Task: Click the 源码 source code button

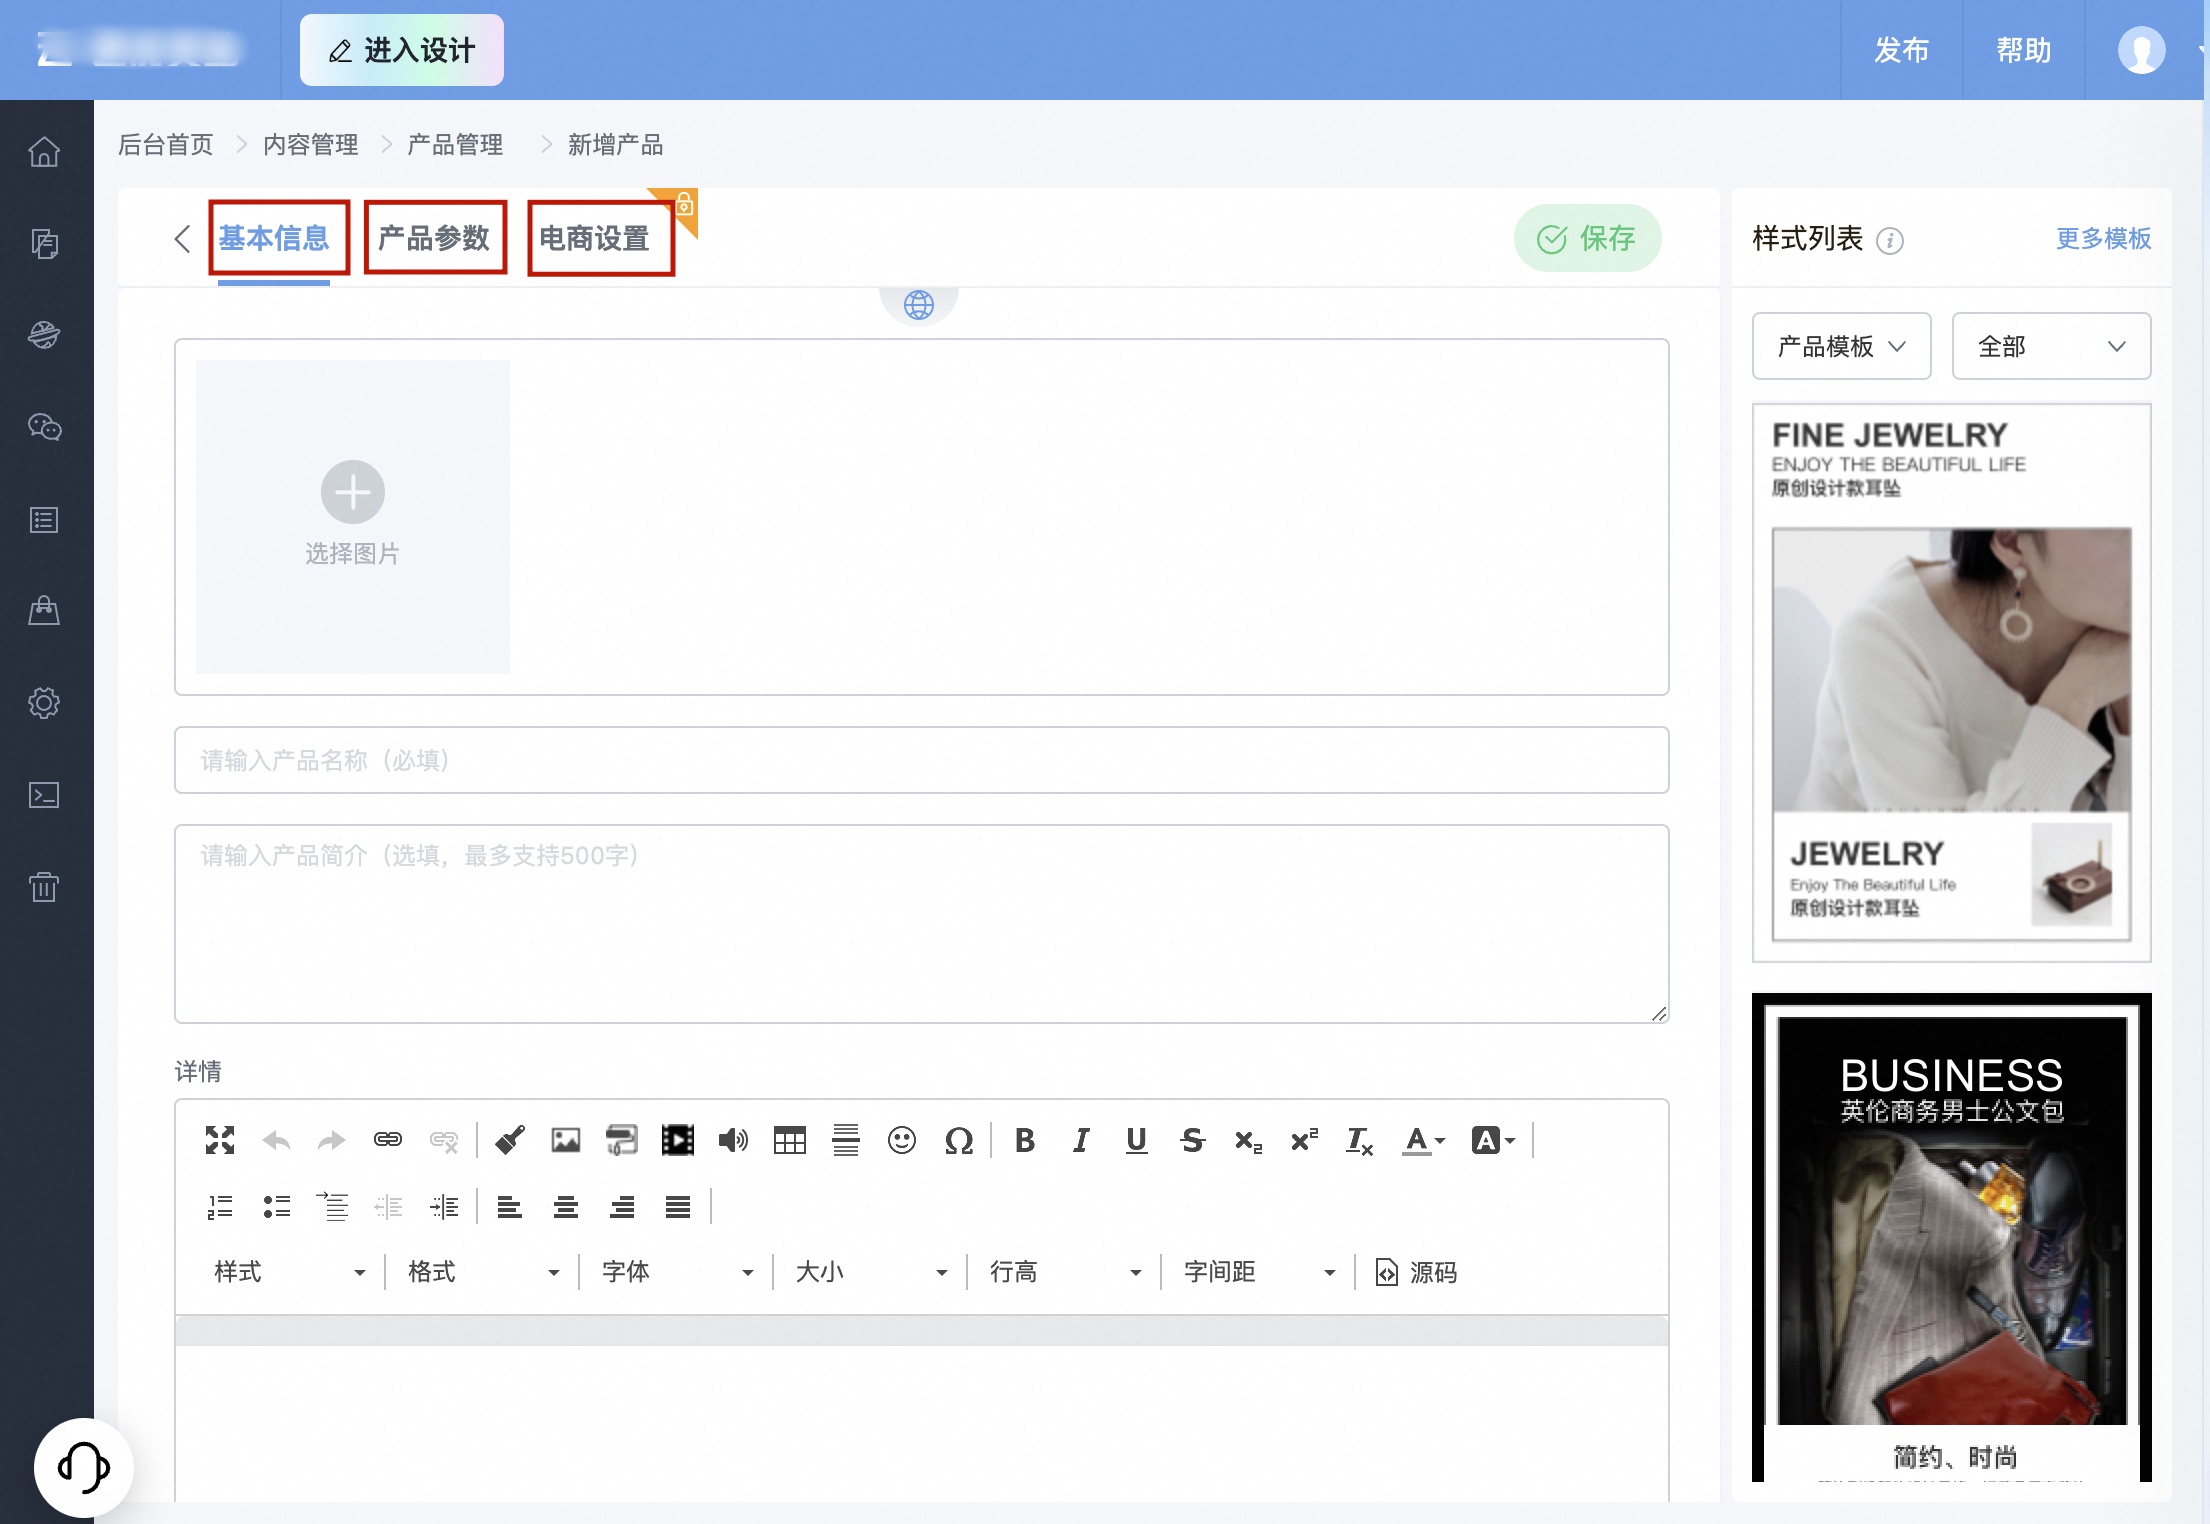Action: pyautogui.click(x=1417, y=1272)
